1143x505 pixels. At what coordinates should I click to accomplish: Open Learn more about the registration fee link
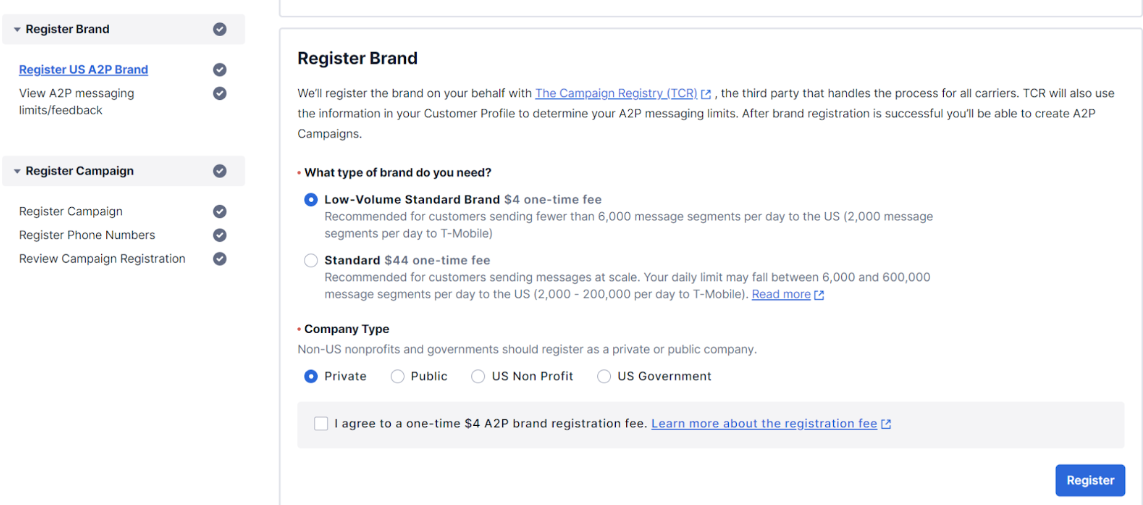764,423
